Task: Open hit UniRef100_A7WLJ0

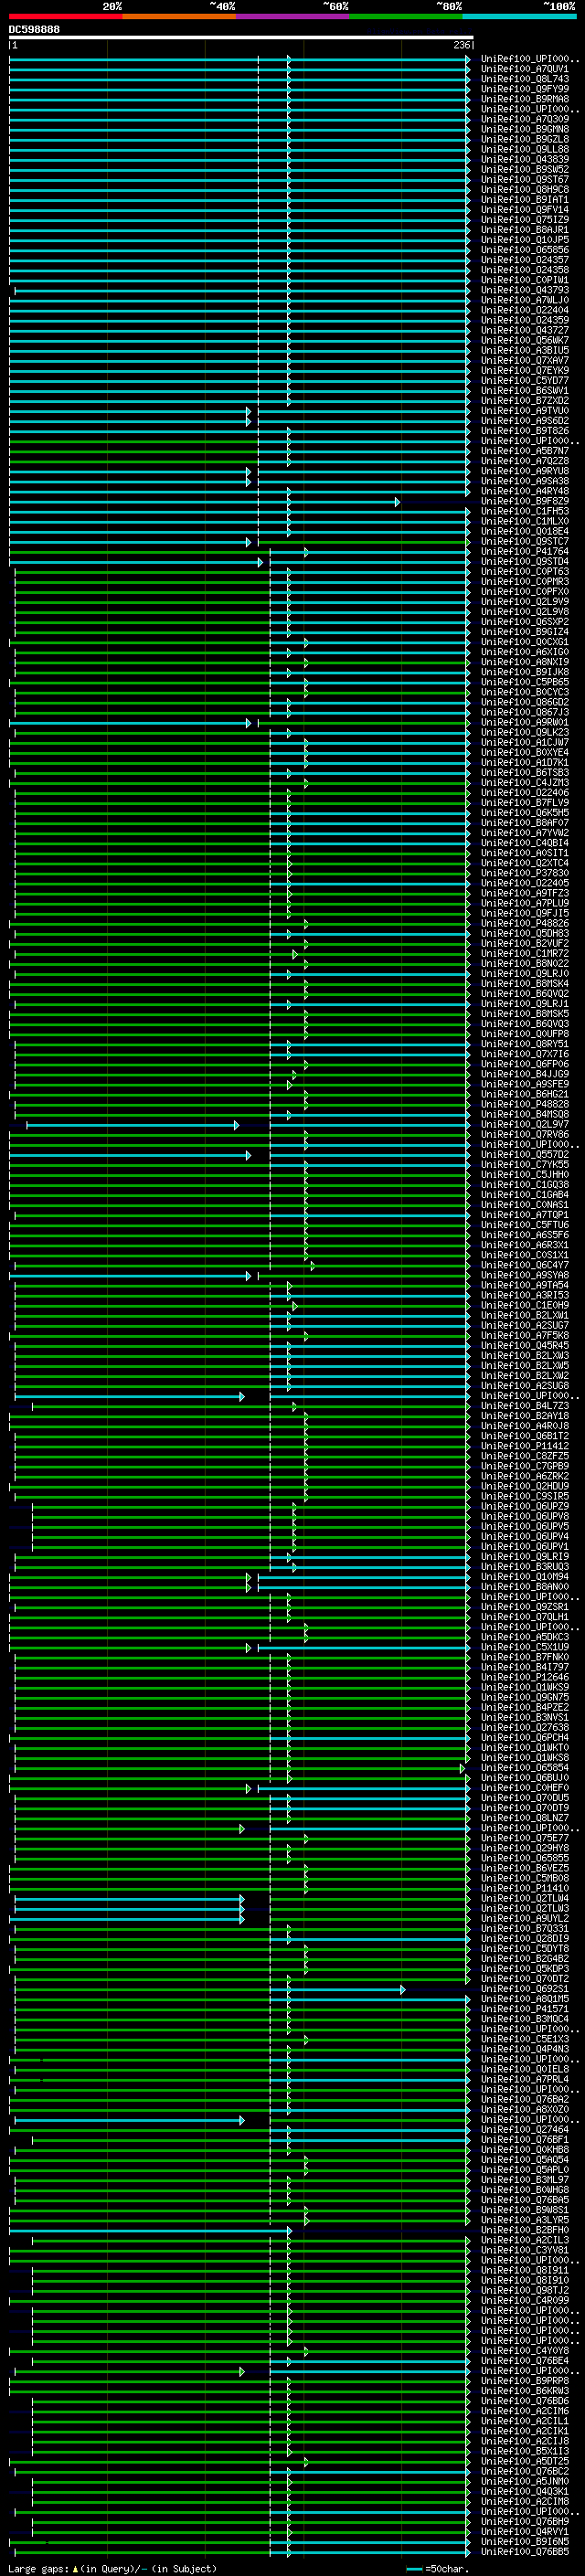Action: [x=525, y=301]
